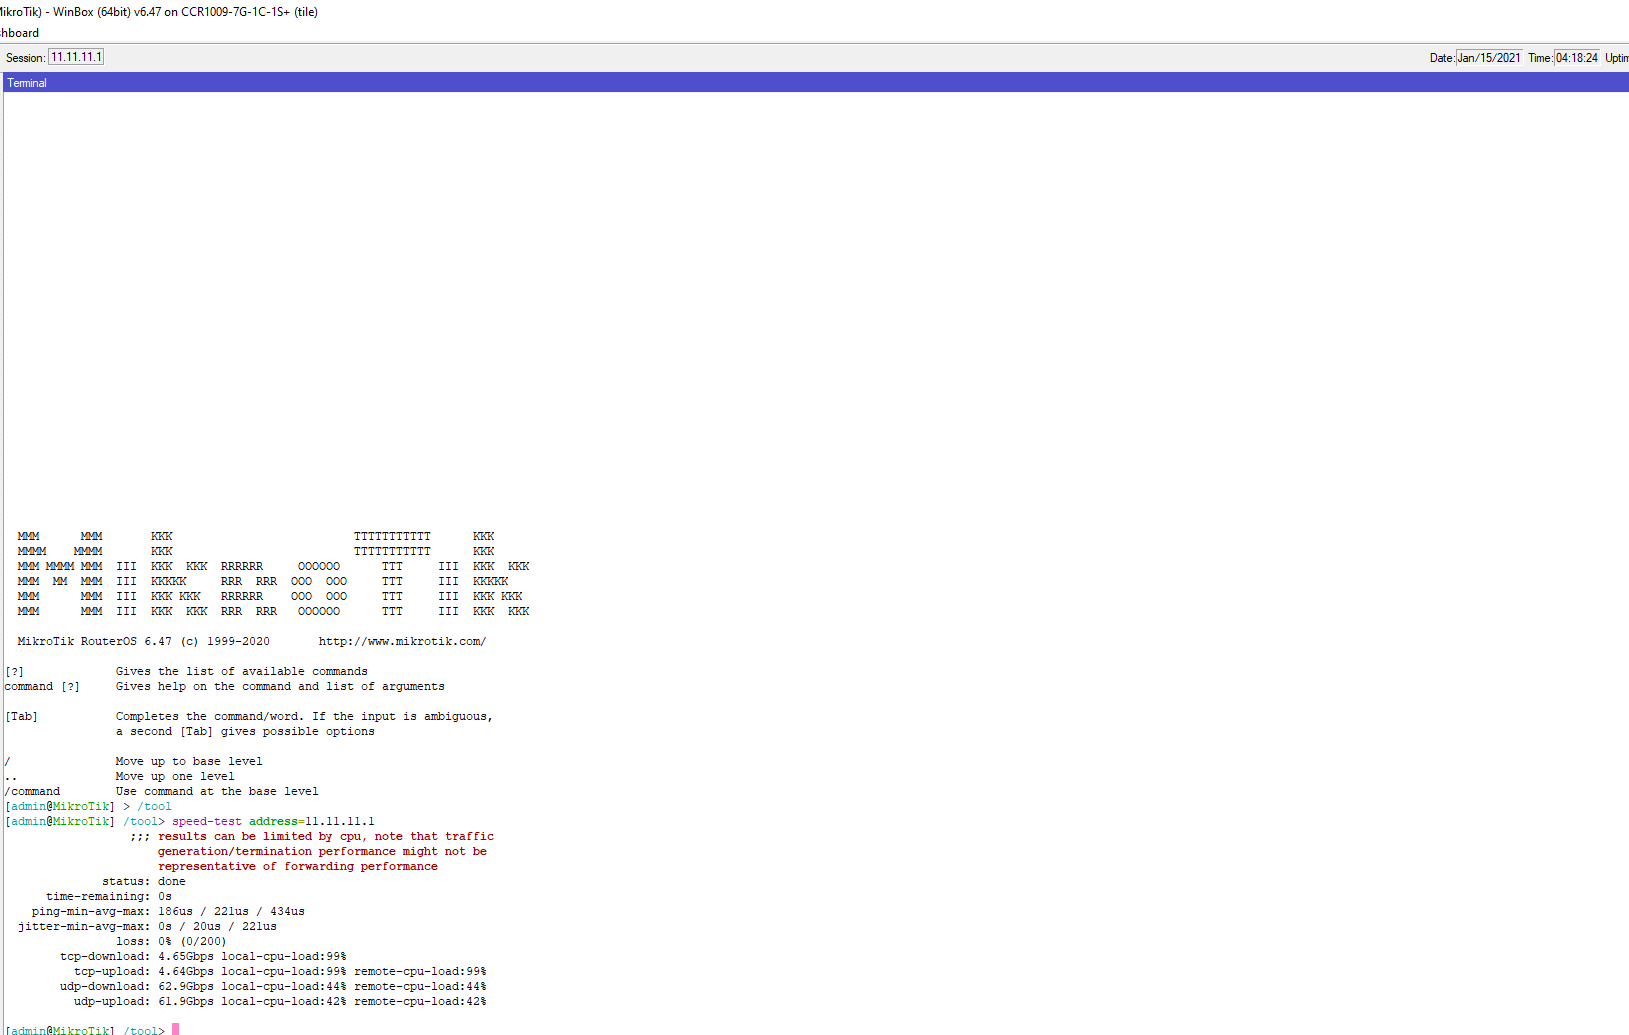Click the 'status: done' line
Image resolution: width=1629 pixels, height=1035 pixels.
[x=143, y=882]
